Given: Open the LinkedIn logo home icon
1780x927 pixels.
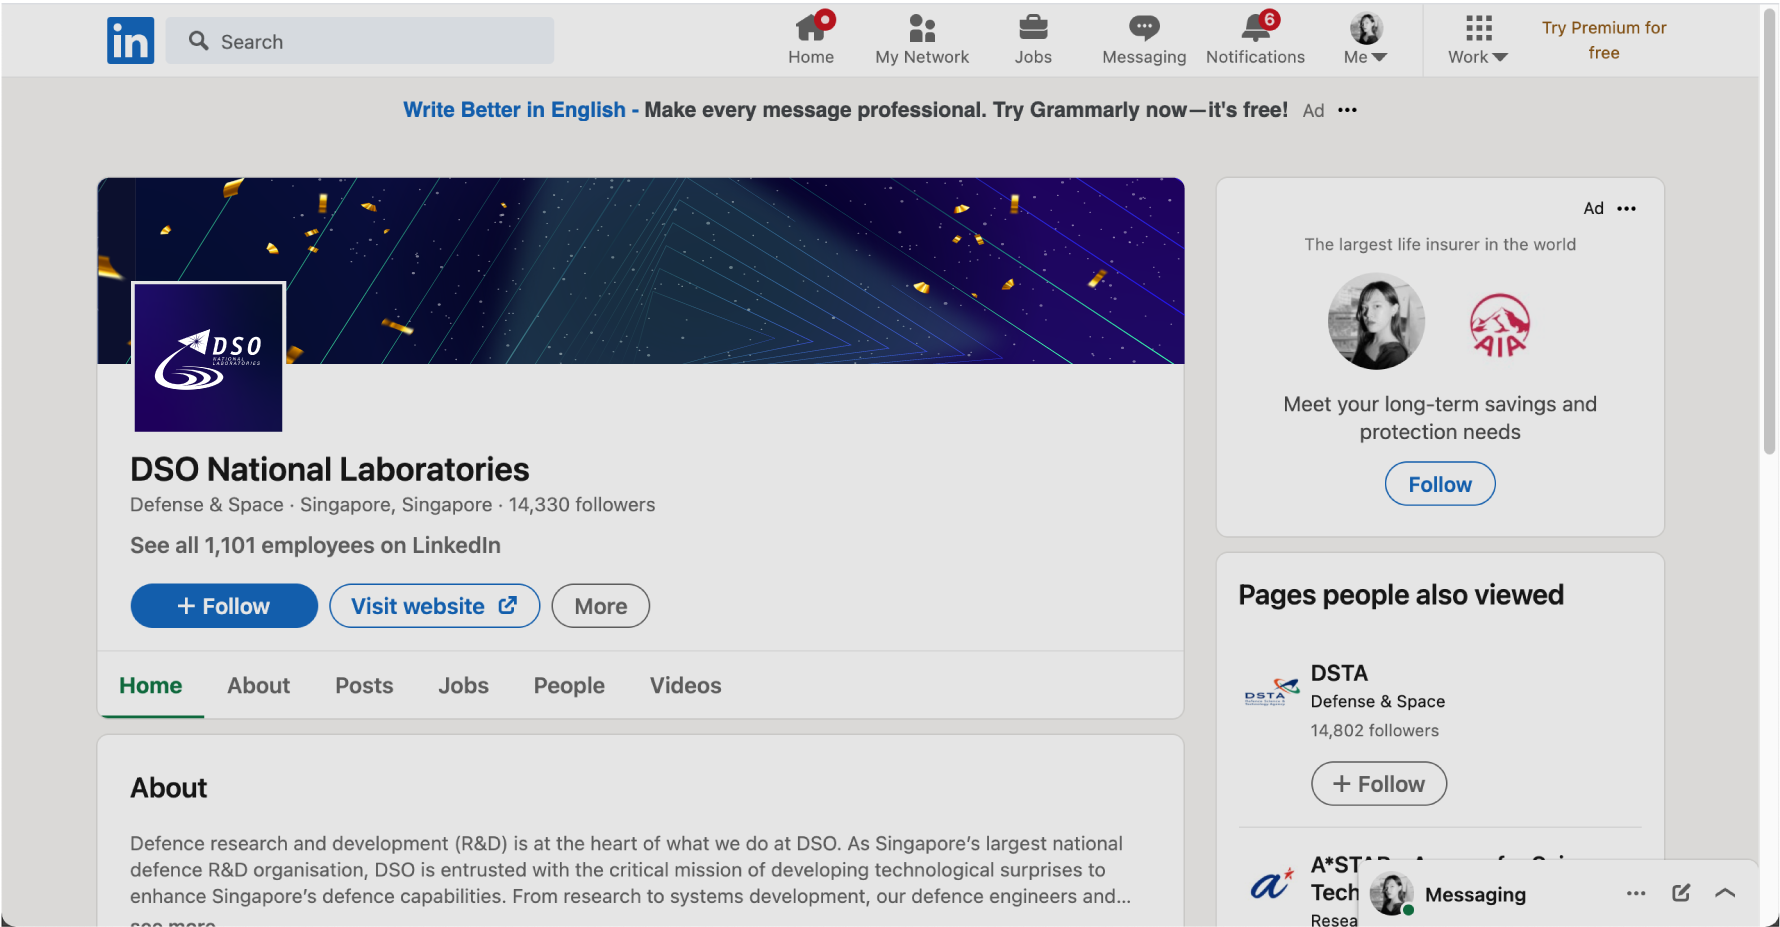Looking at the screenshot, I should (x=130, y=41).
